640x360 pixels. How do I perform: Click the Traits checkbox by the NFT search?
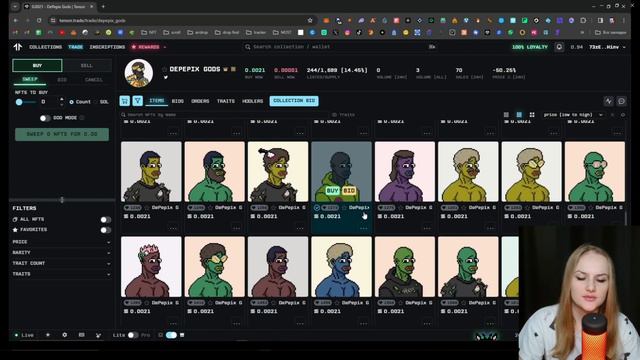334,115
